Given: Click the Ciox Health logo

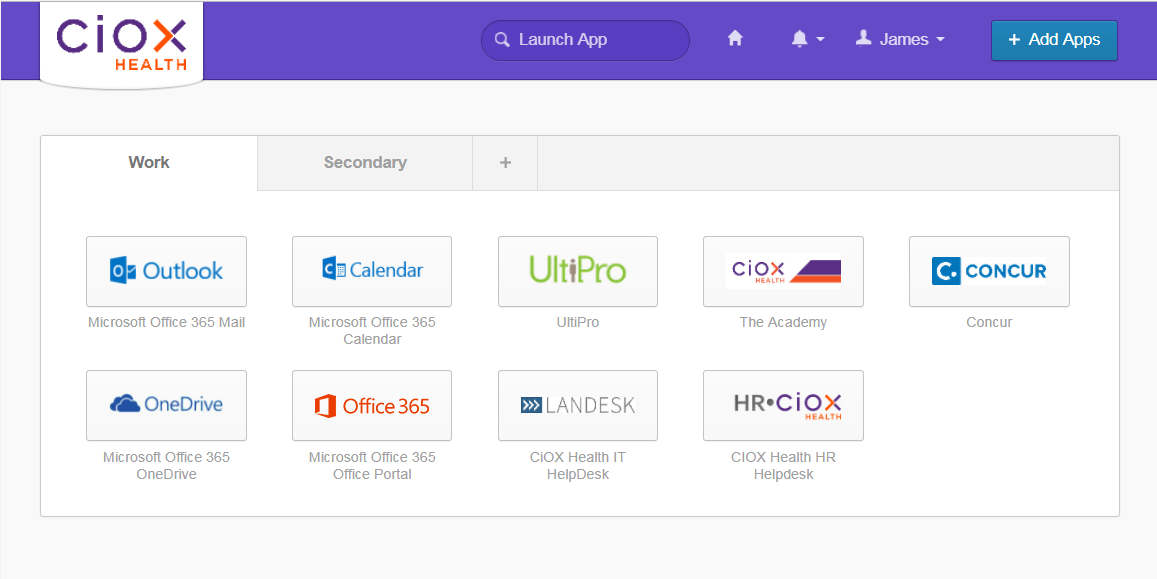Looking at the screenshot, I should tap(122, 44).
